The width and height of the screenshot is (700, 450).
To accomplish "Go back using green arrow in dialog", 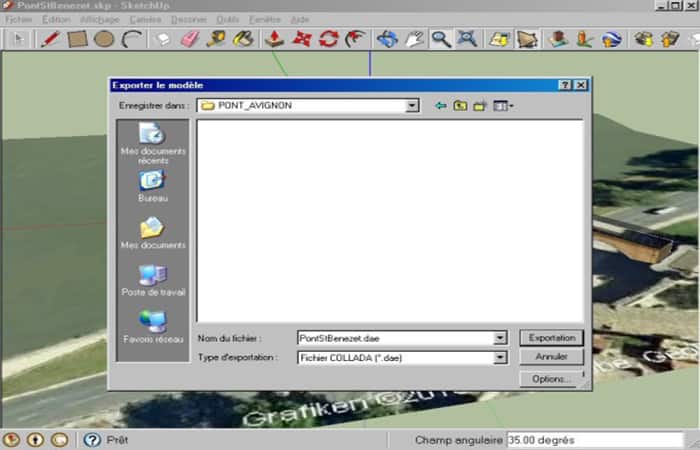I will click(441, 106).
